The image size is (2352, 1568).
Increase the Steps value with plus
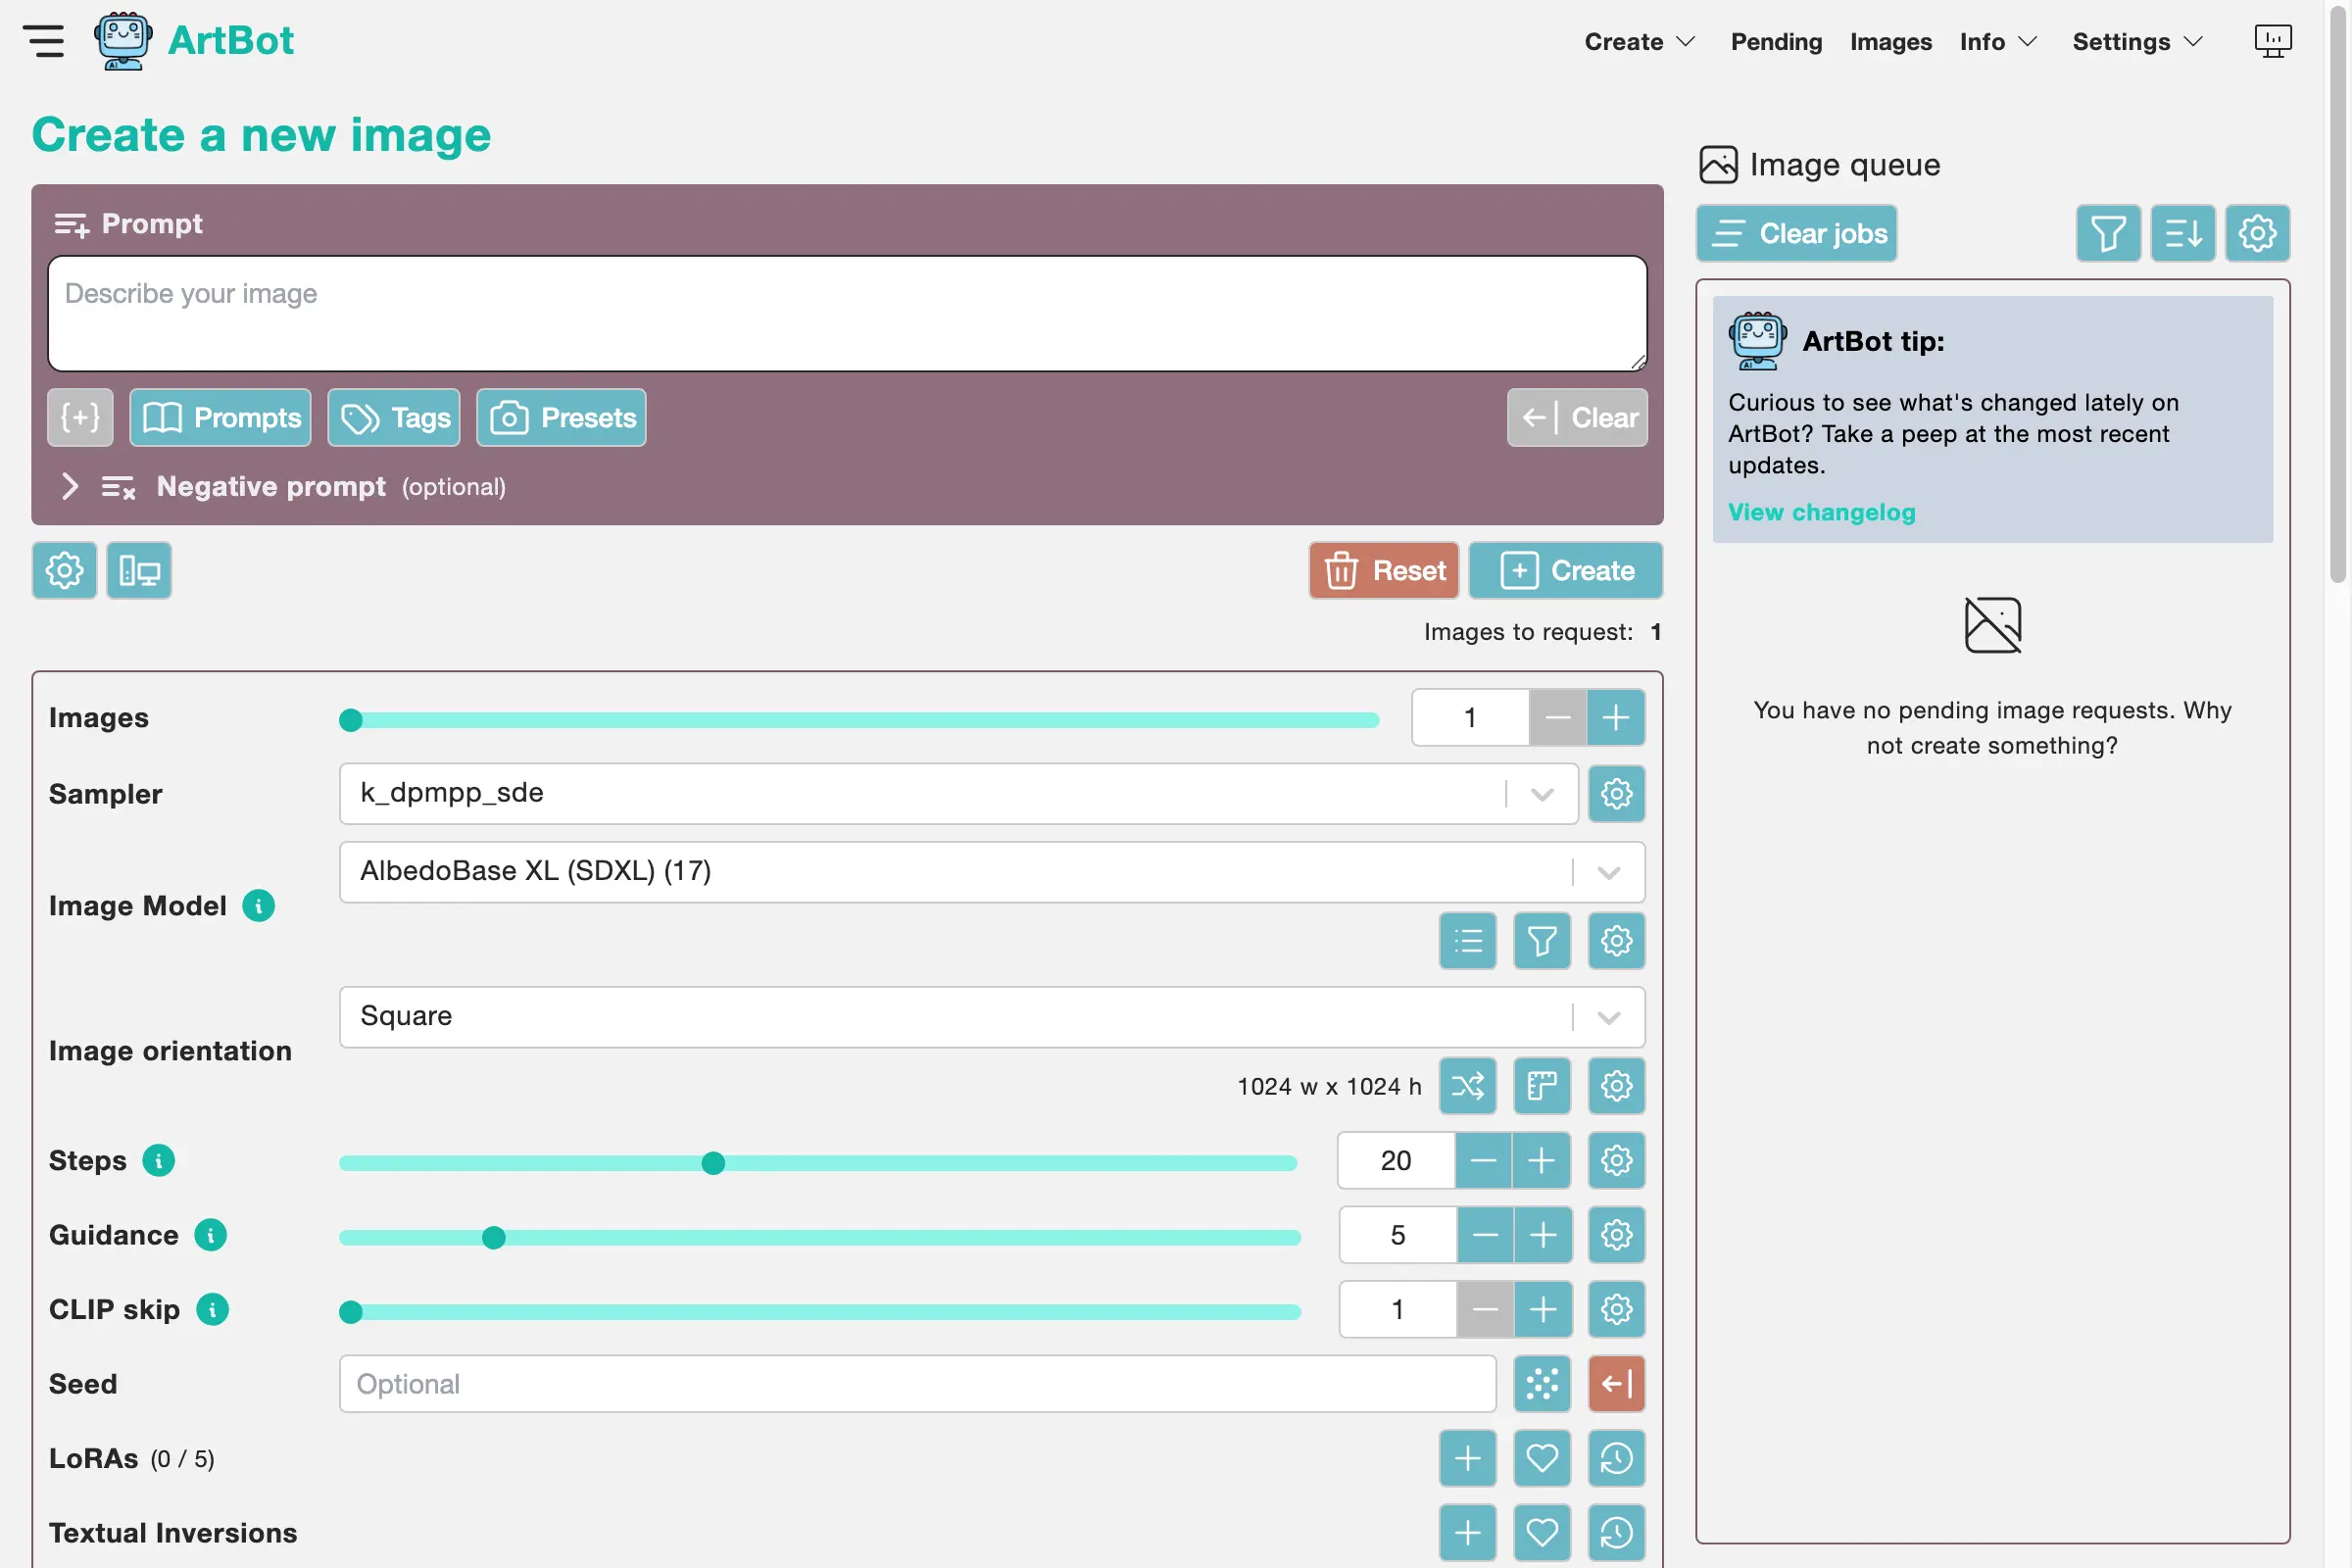[1541, 1161]
